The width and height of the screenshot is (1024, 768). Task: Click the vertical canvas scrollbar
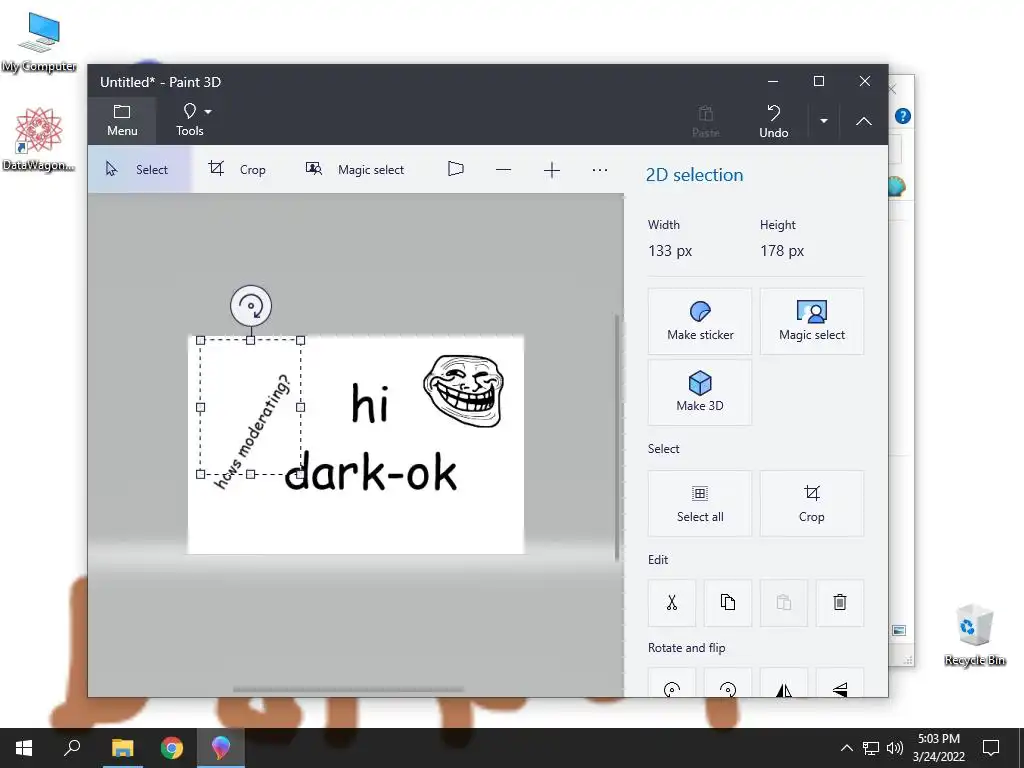(x=616, y=438)
